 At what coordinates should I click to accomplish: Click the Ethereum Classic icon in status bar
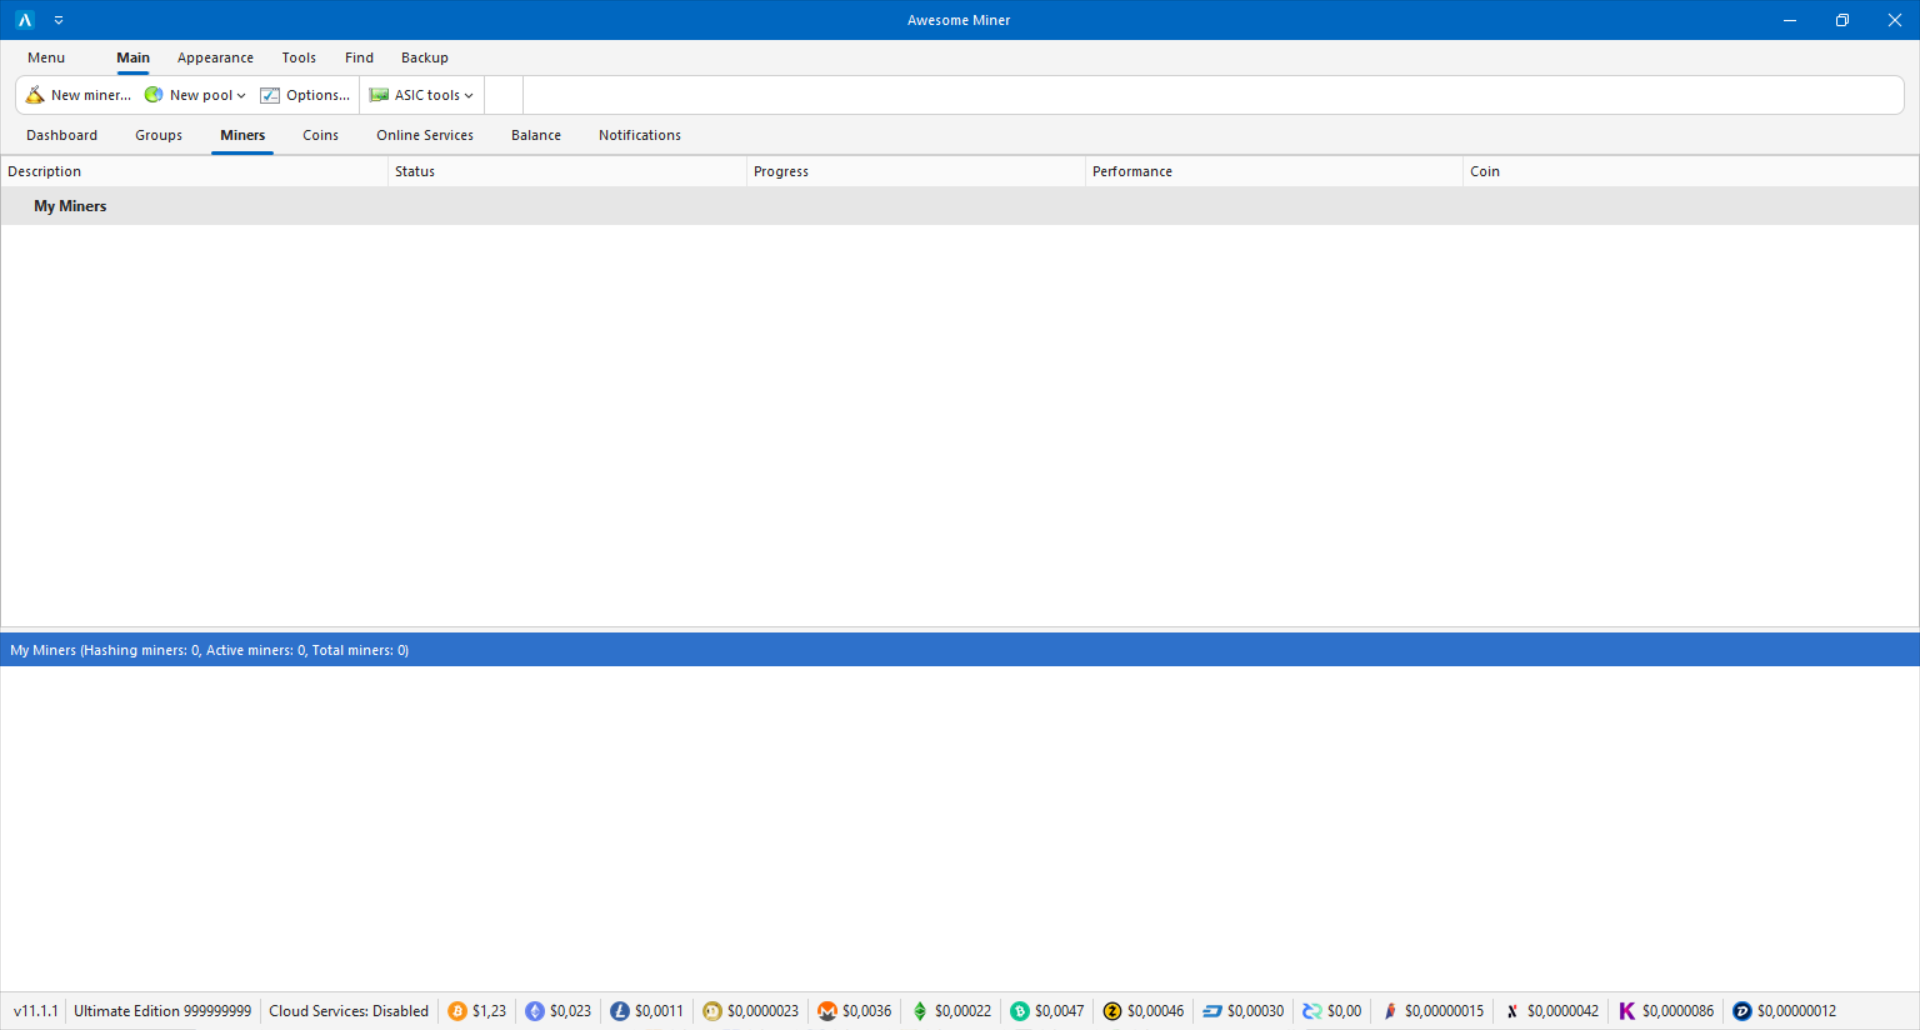click(920, 1011)
